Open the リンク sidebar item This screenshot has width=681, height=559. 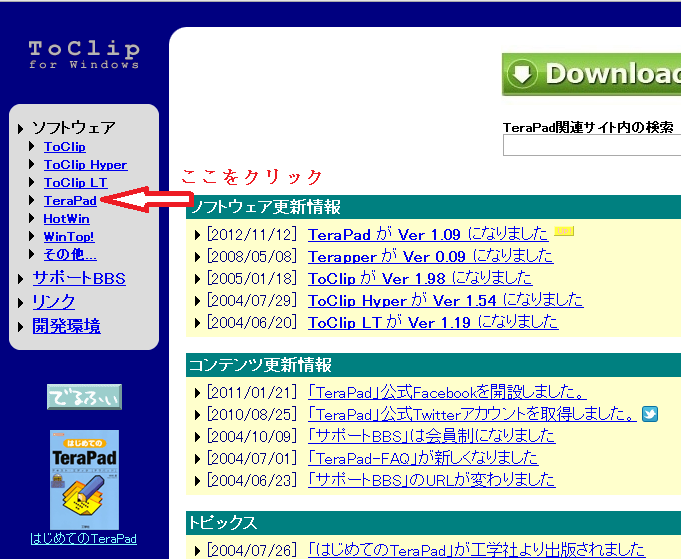(x=54, y=302)
